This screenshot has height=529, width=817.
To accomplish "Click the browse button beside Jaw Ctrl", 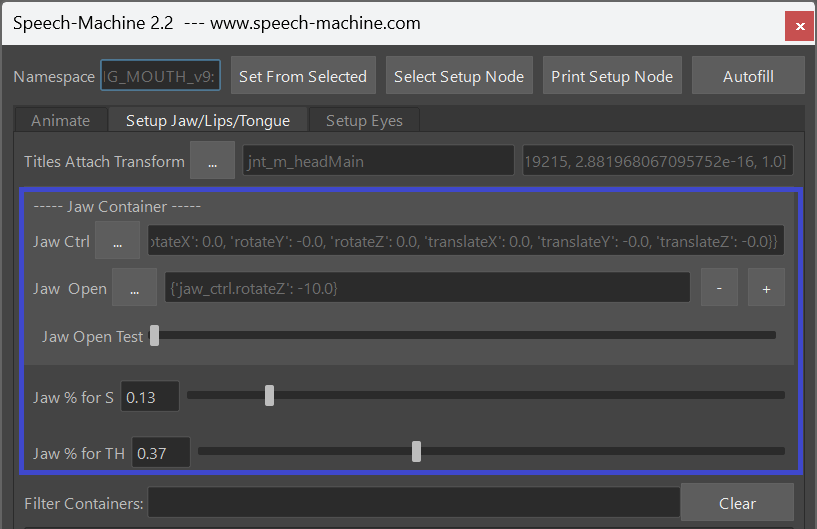I will tap(117, 241).
